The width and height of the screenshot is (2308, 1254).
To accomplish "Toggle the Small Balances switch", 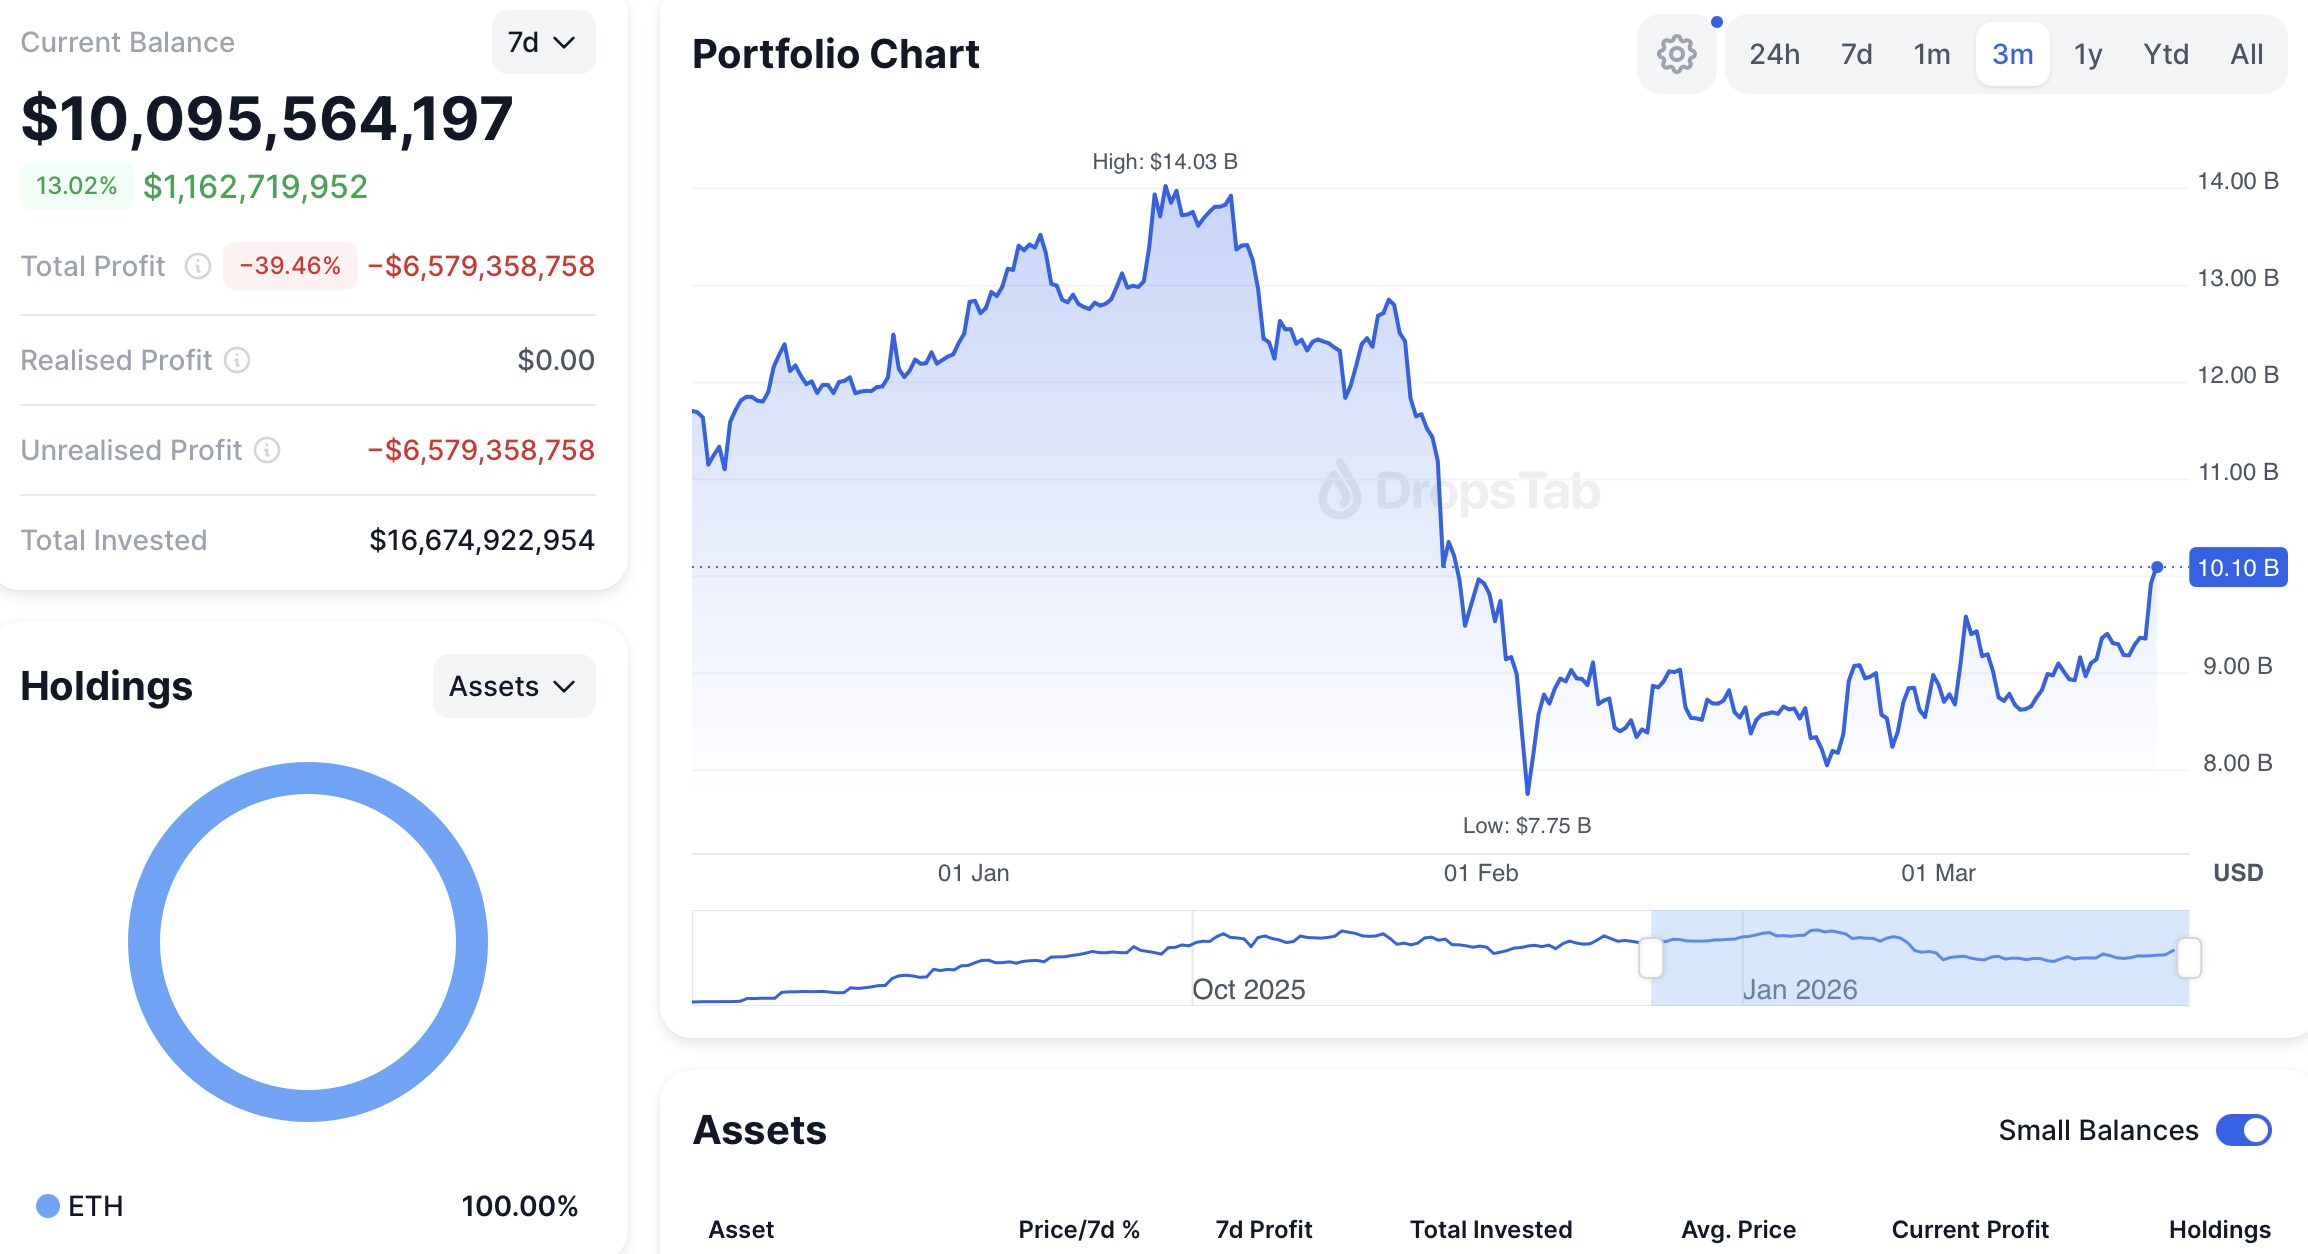I will coord(2243,1130).
